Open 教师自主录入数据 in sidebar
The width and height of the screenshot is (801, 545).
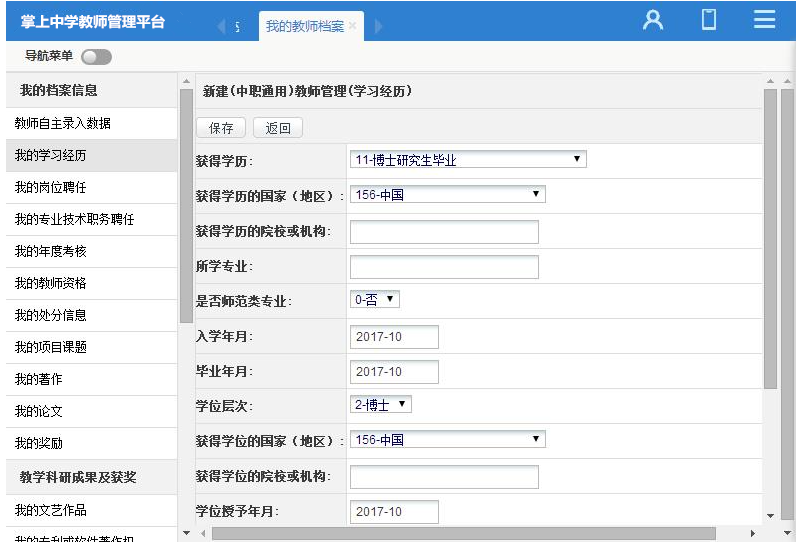[91, 123]
